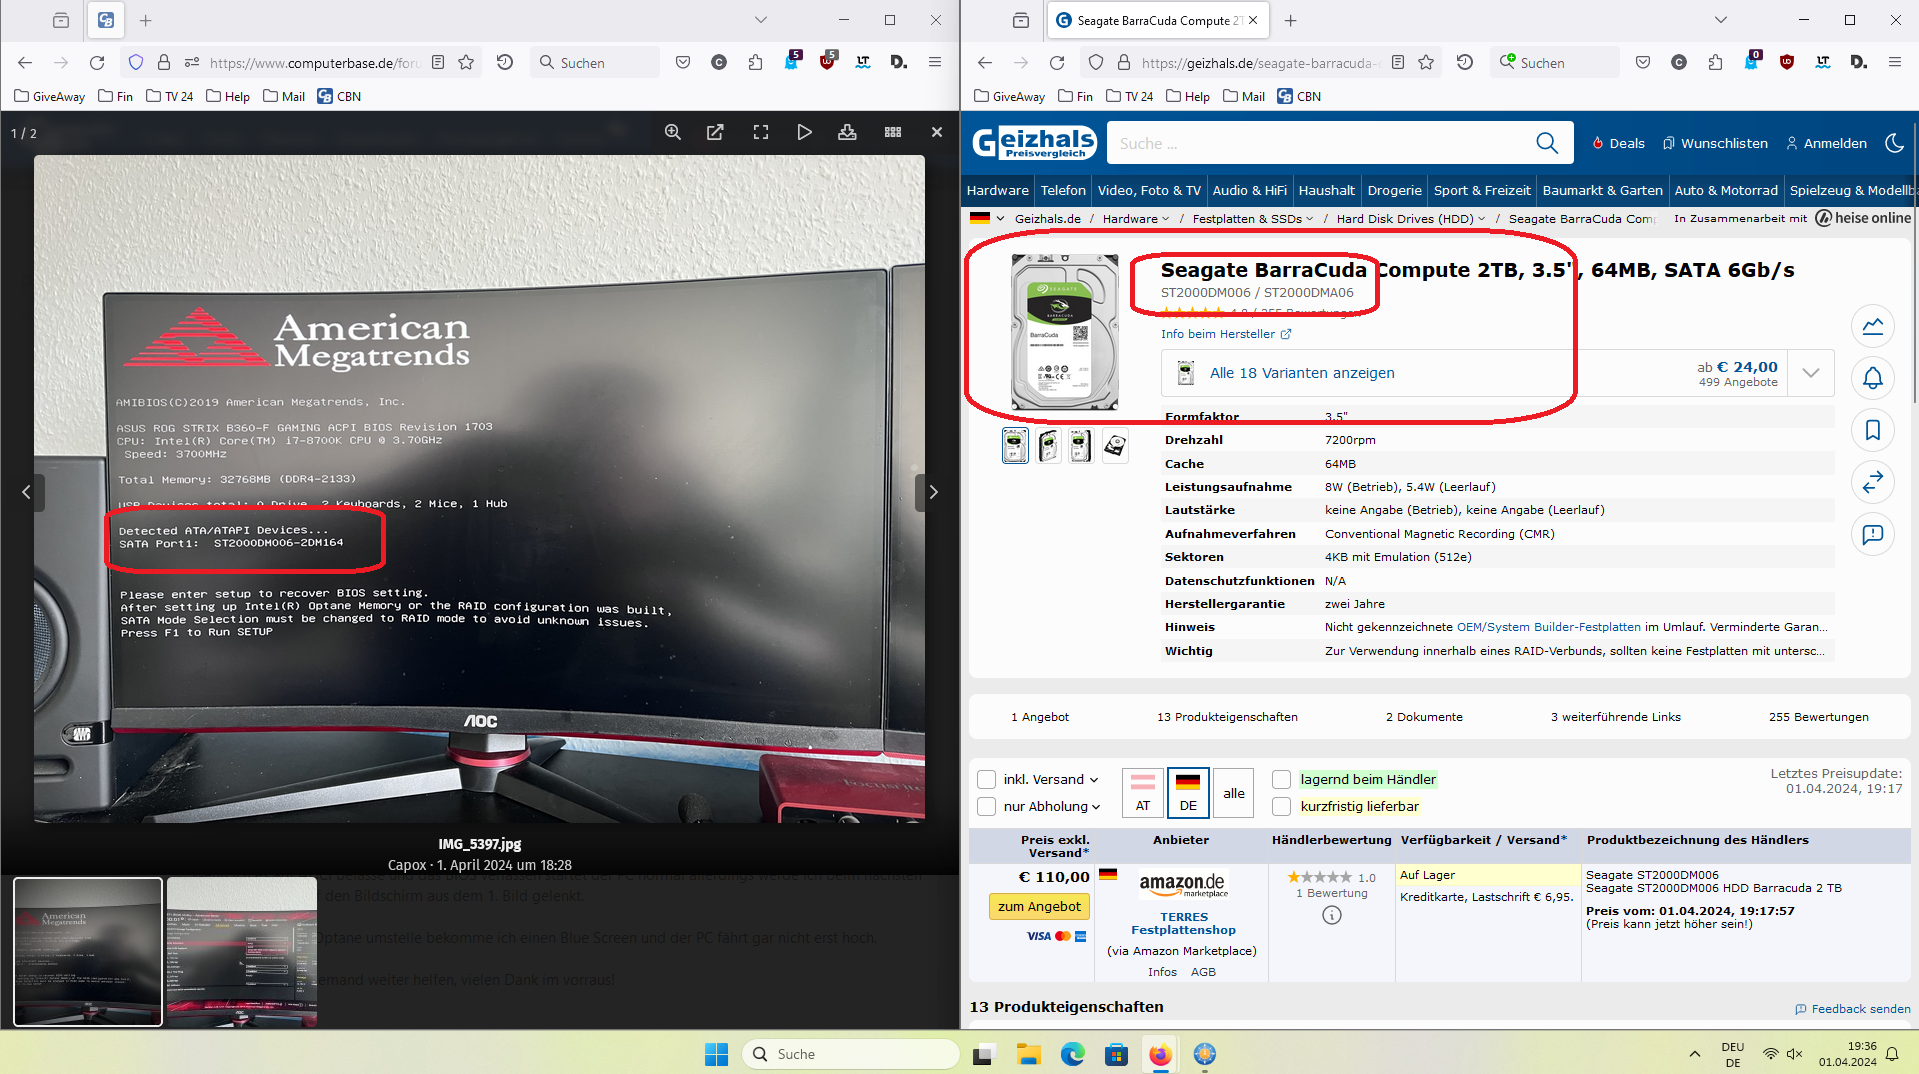Image resolution: width=1919 pixels, height=1074 pixels.
Task: Select the first lightbox thumbnail
Action: click(88, 951)
